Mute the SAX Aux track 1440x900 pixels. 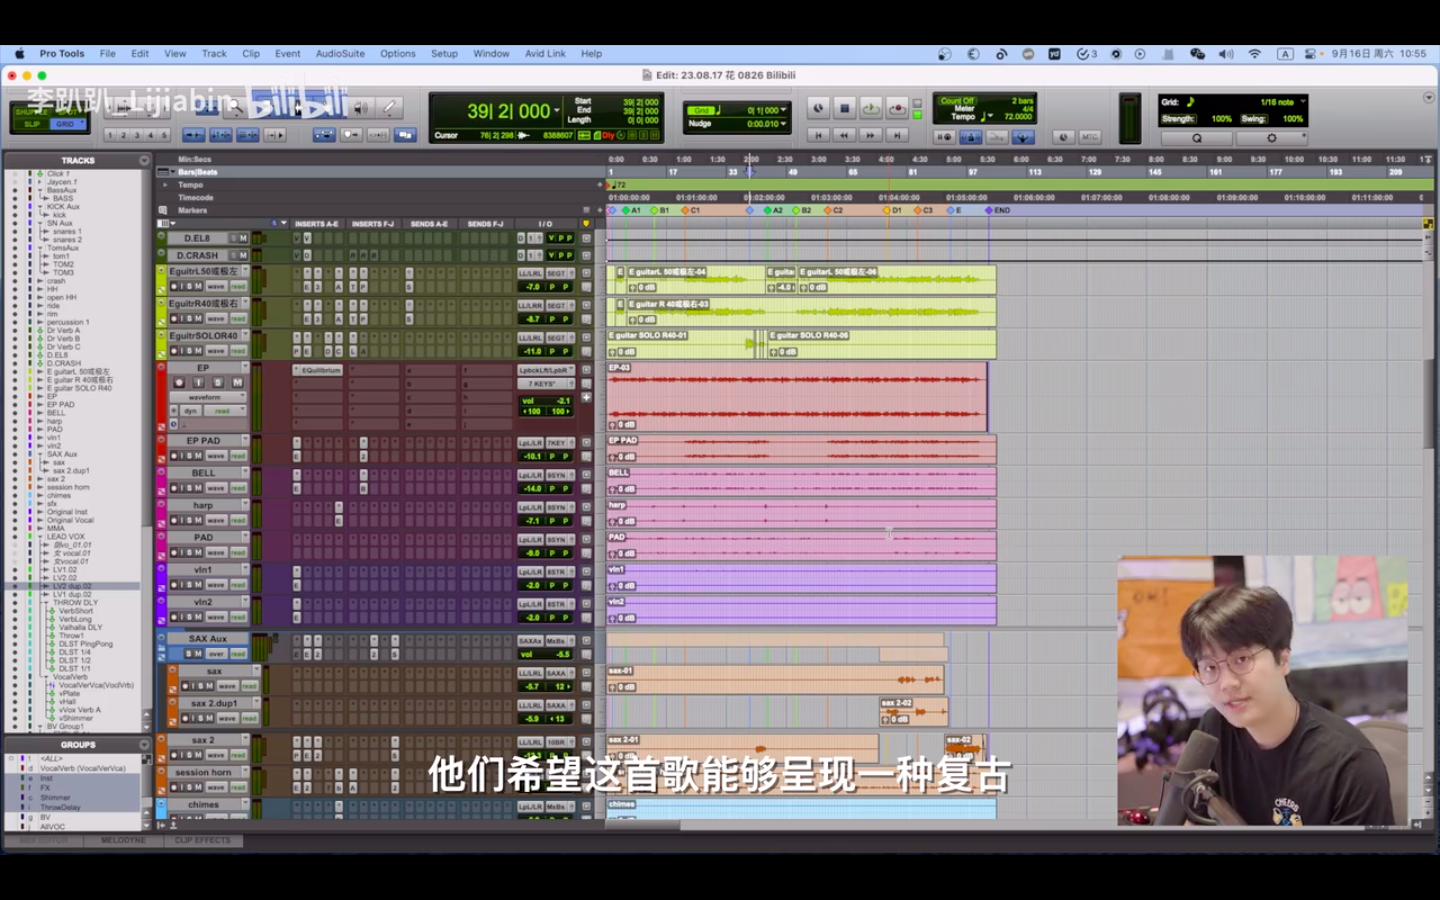[198, 654]
